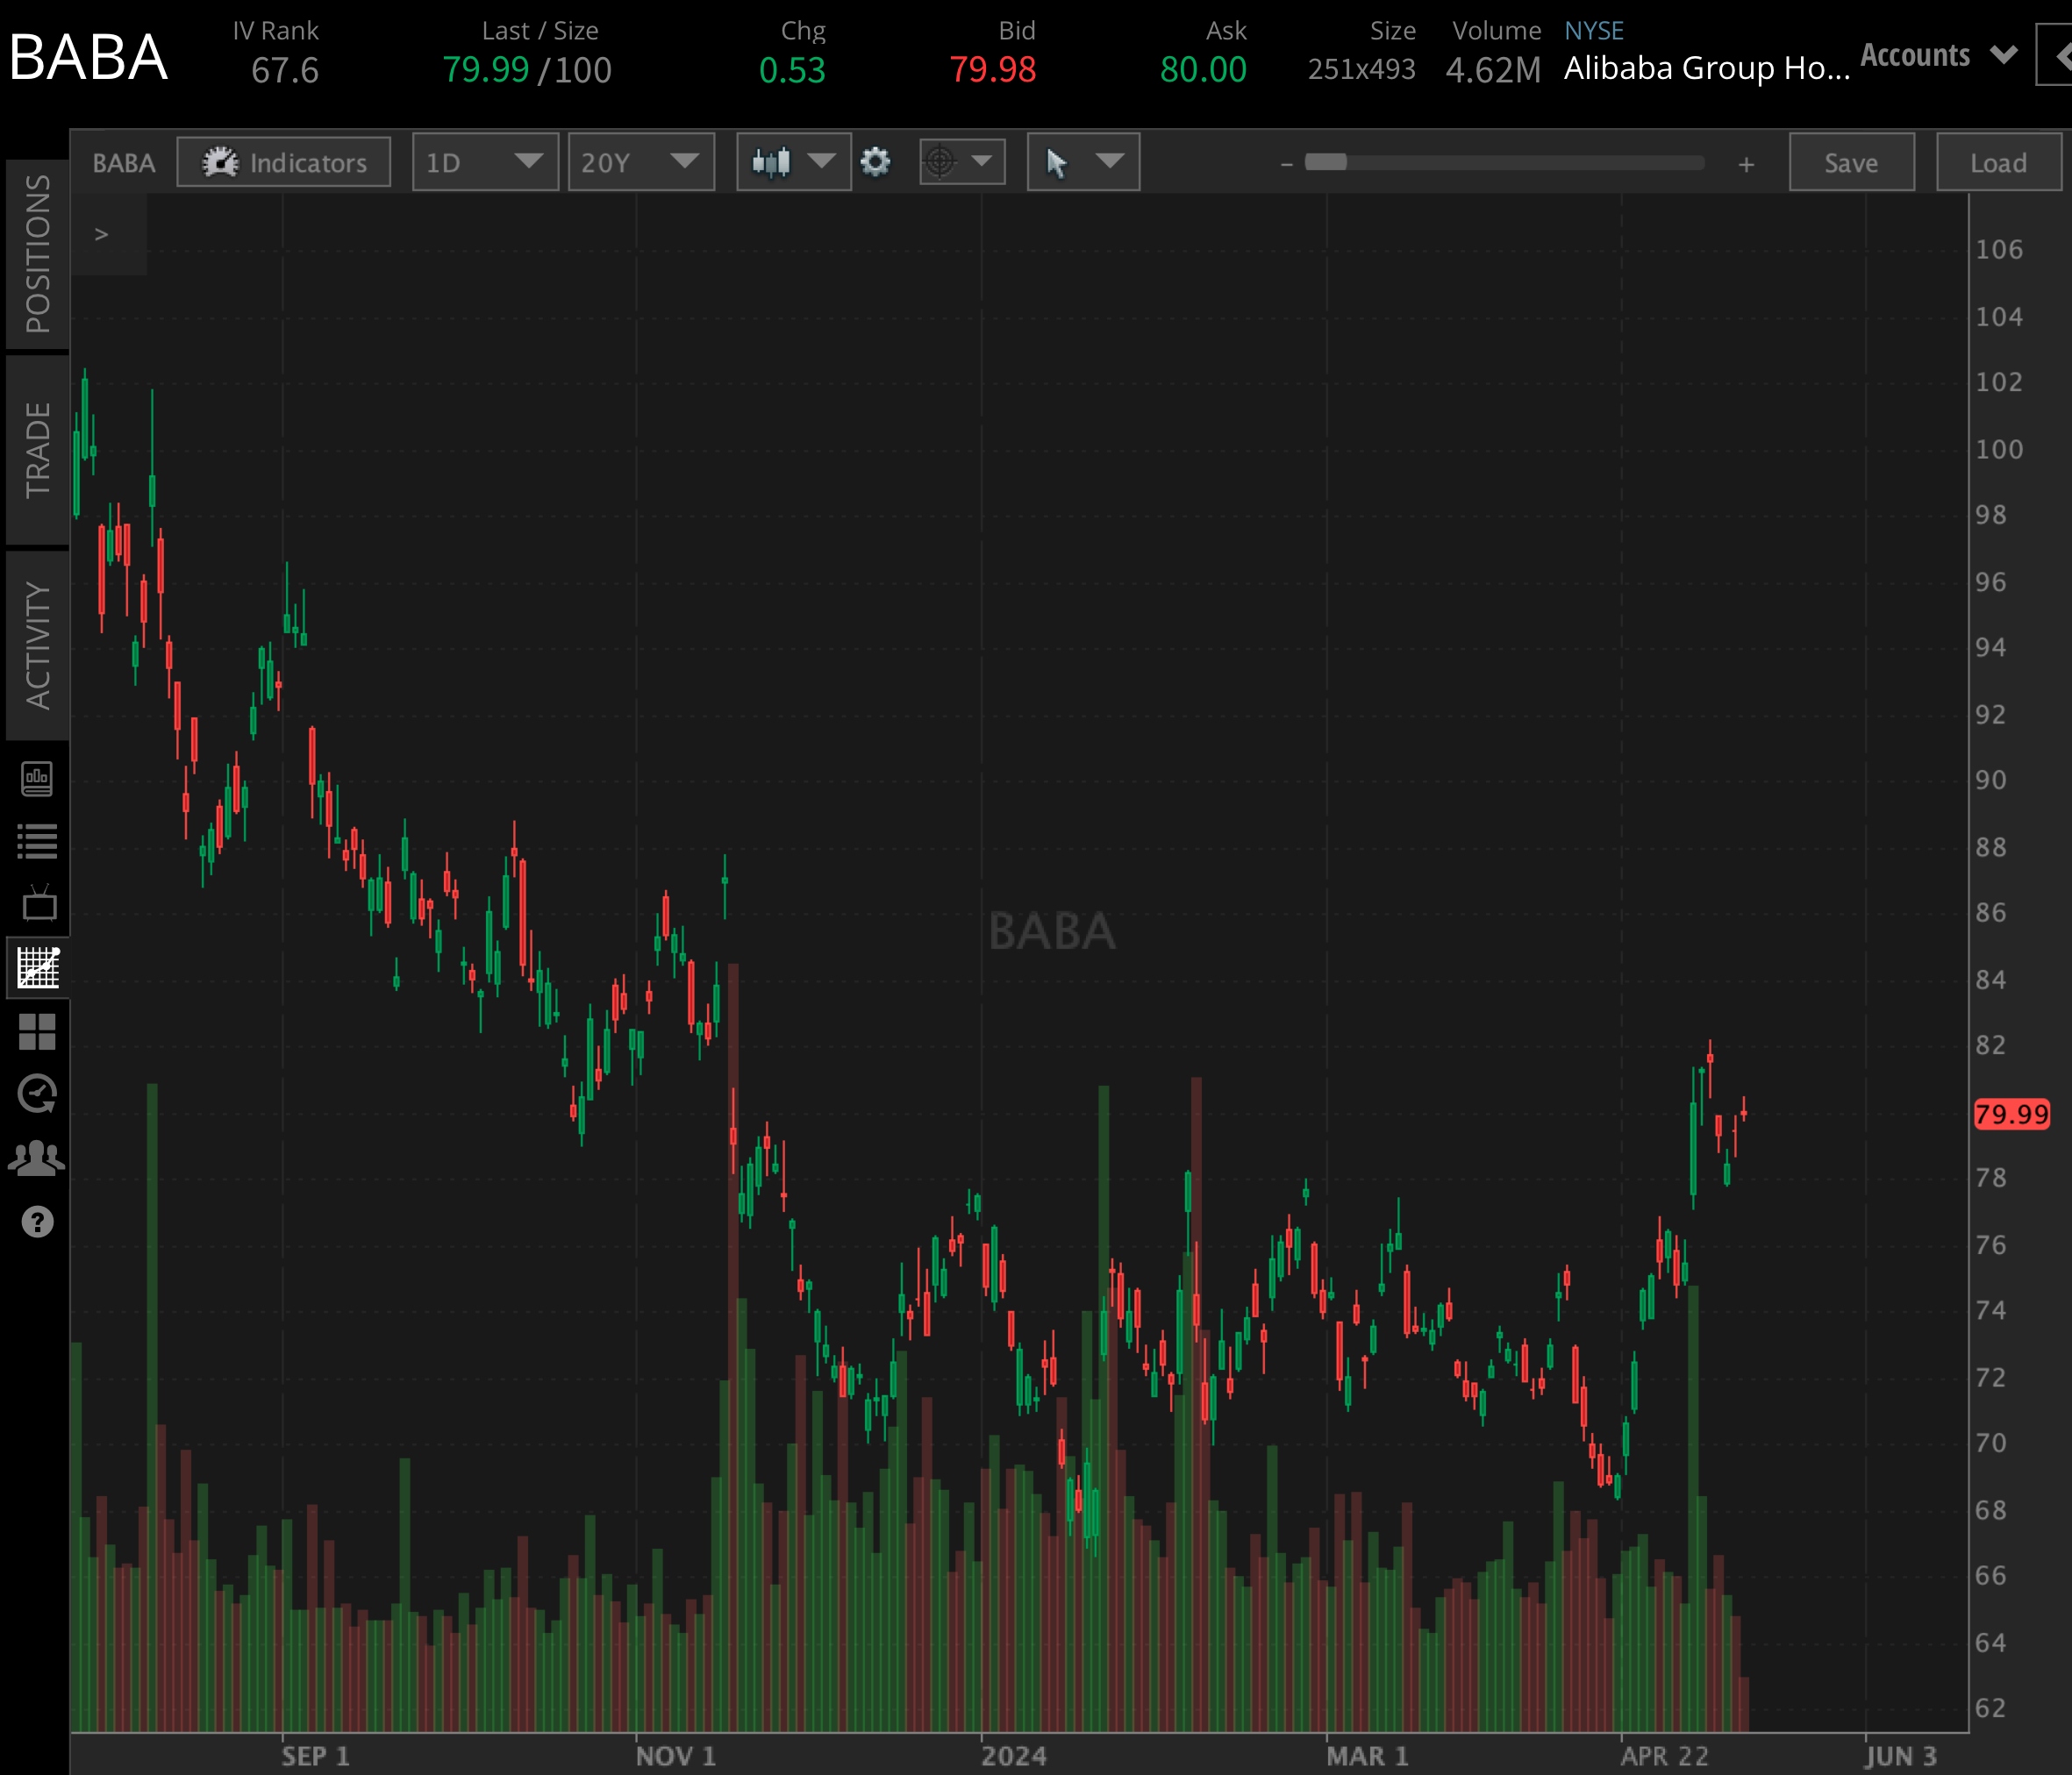Open the quad grid layout icon
The image size is (2072, 1775).
tap(38, 1033)
